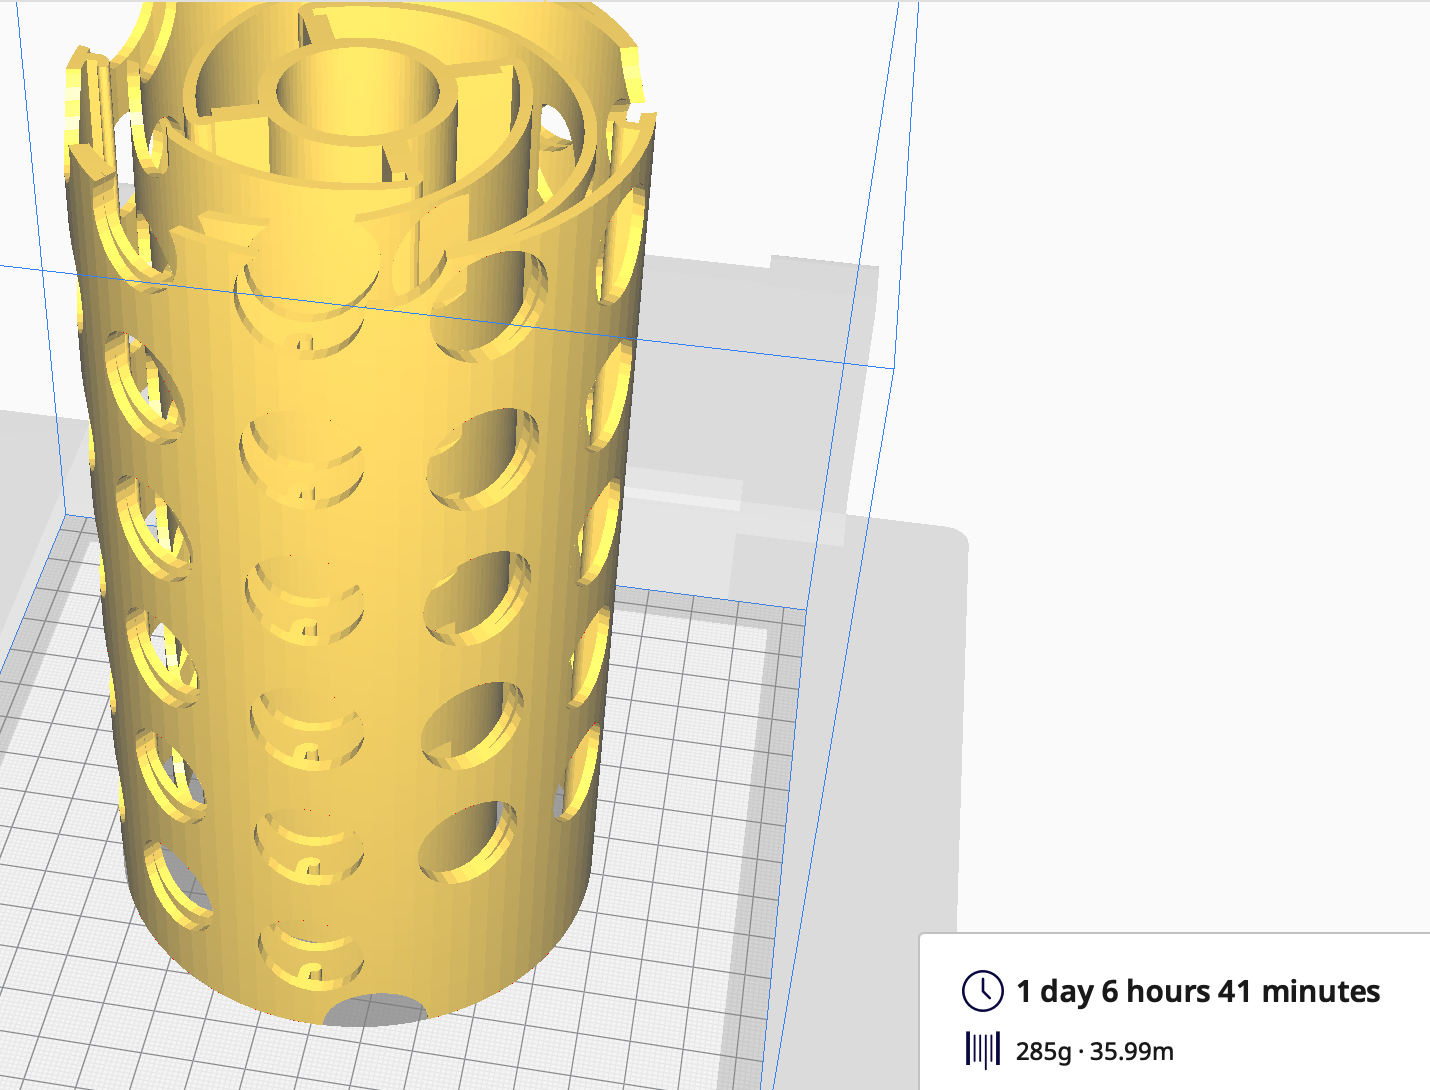Viewport: 1430px width, 1090px height.
Task: Click the semicircular notch at the model's base
Action: [376, 1010]
